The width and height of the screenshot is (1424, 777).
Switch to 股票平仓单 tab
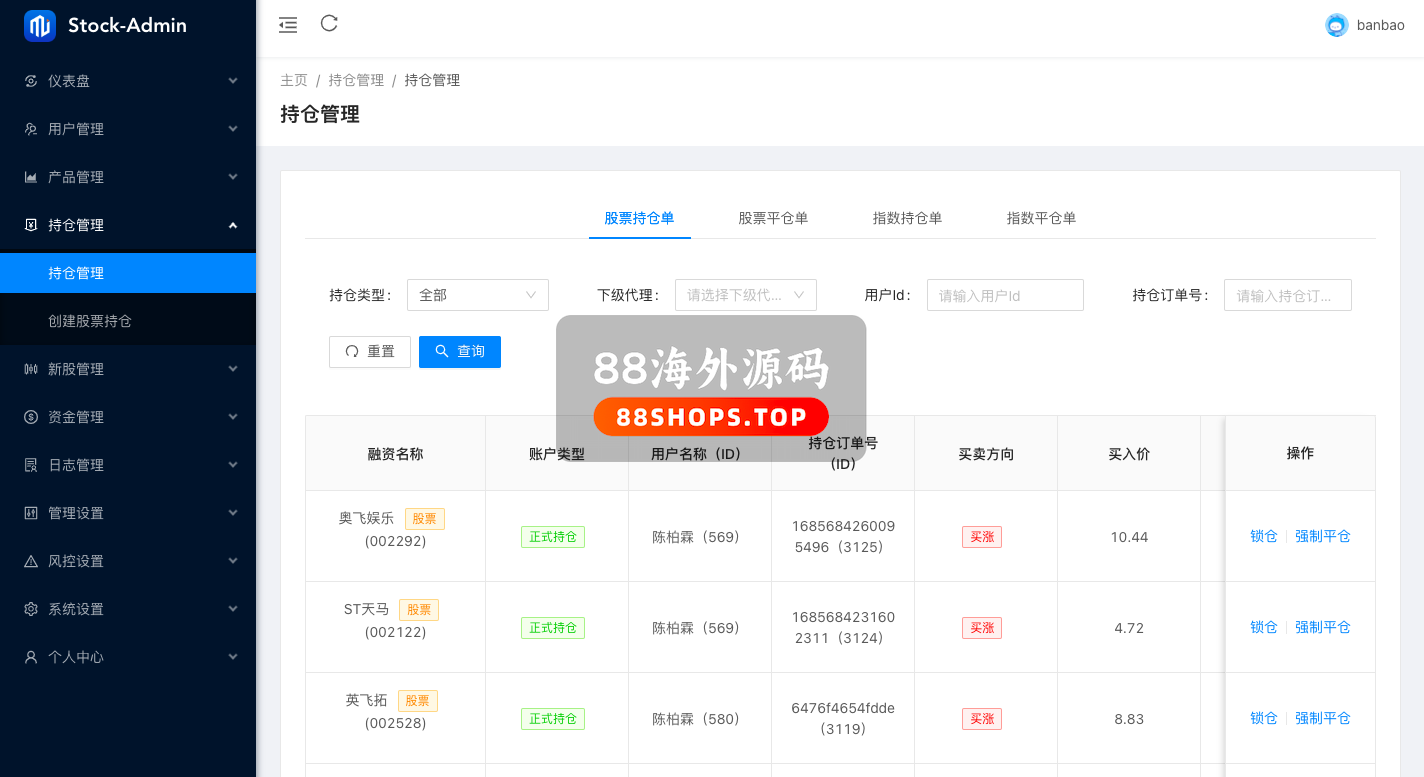coord(773,218)
